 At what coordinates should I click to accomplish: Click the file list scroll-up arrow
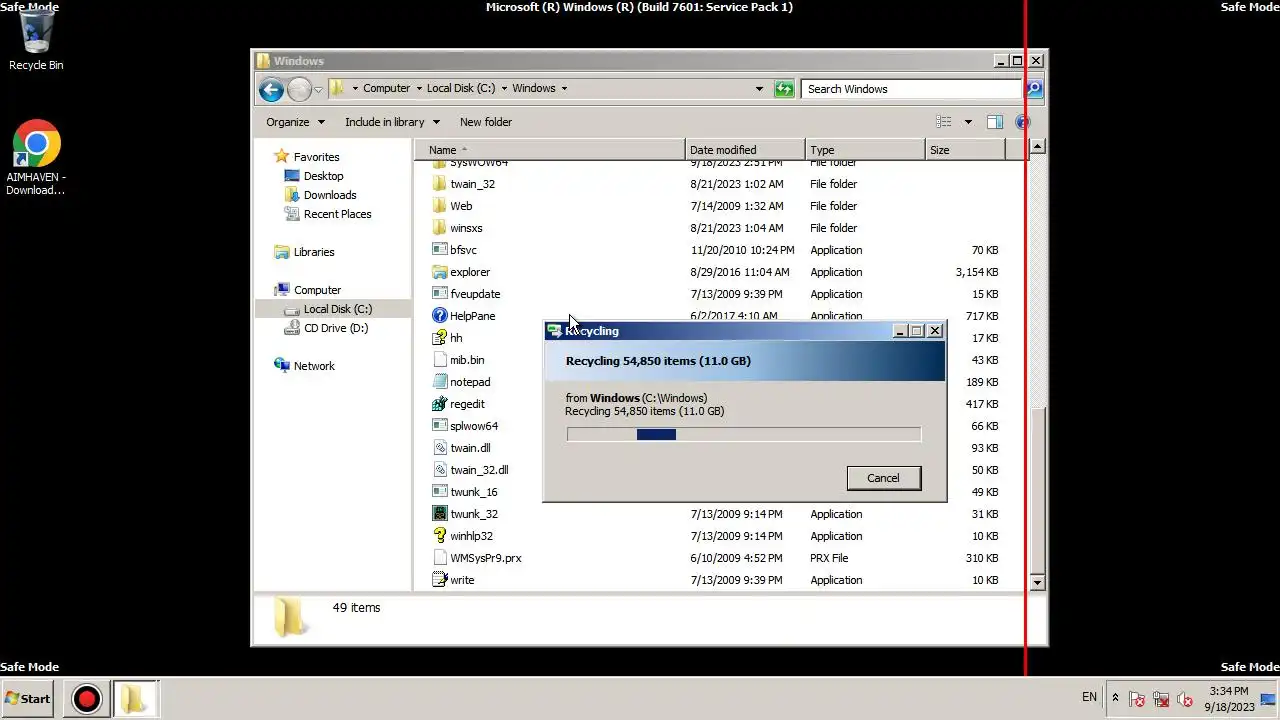click(x=1037, y=148)
